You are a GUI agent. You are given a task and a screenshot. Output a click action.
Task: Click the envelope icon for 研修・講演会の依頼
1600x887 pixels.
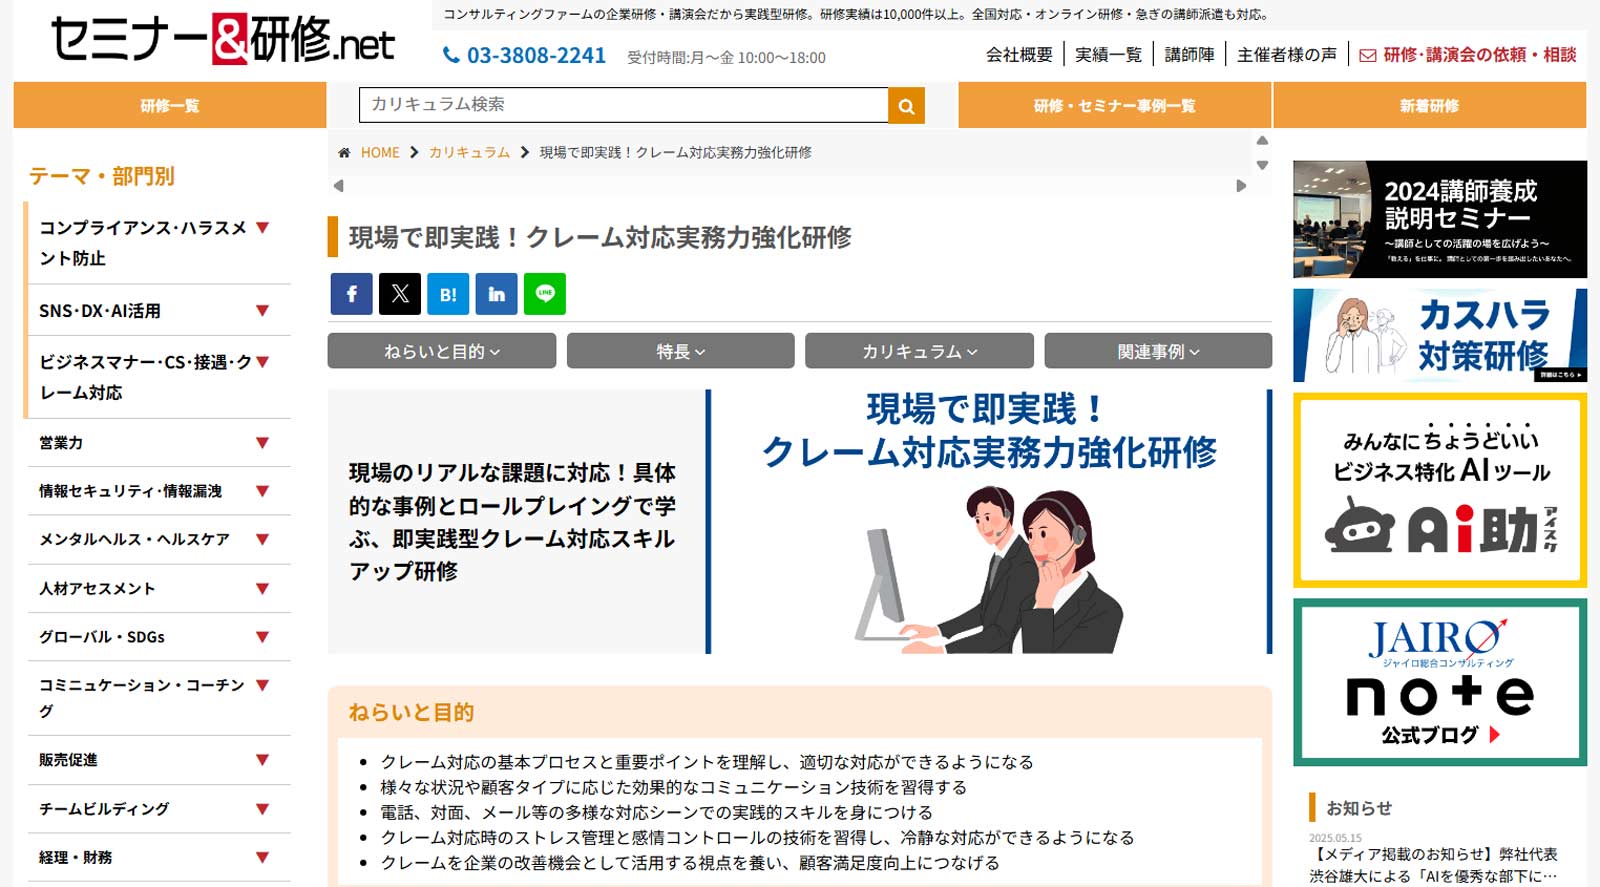click(x=1367, y=55)
